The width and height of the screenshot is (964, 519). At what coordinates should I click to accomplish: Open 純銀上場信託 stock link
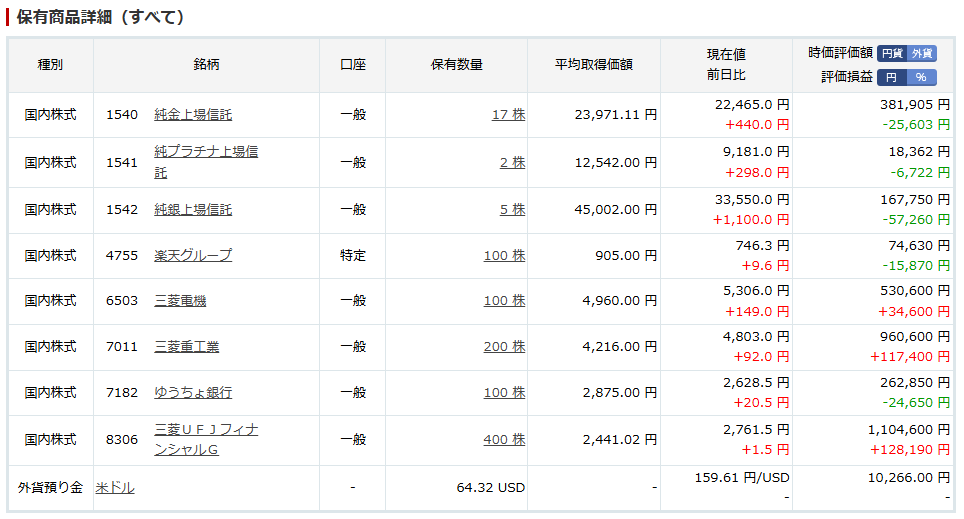click(193, 210)
